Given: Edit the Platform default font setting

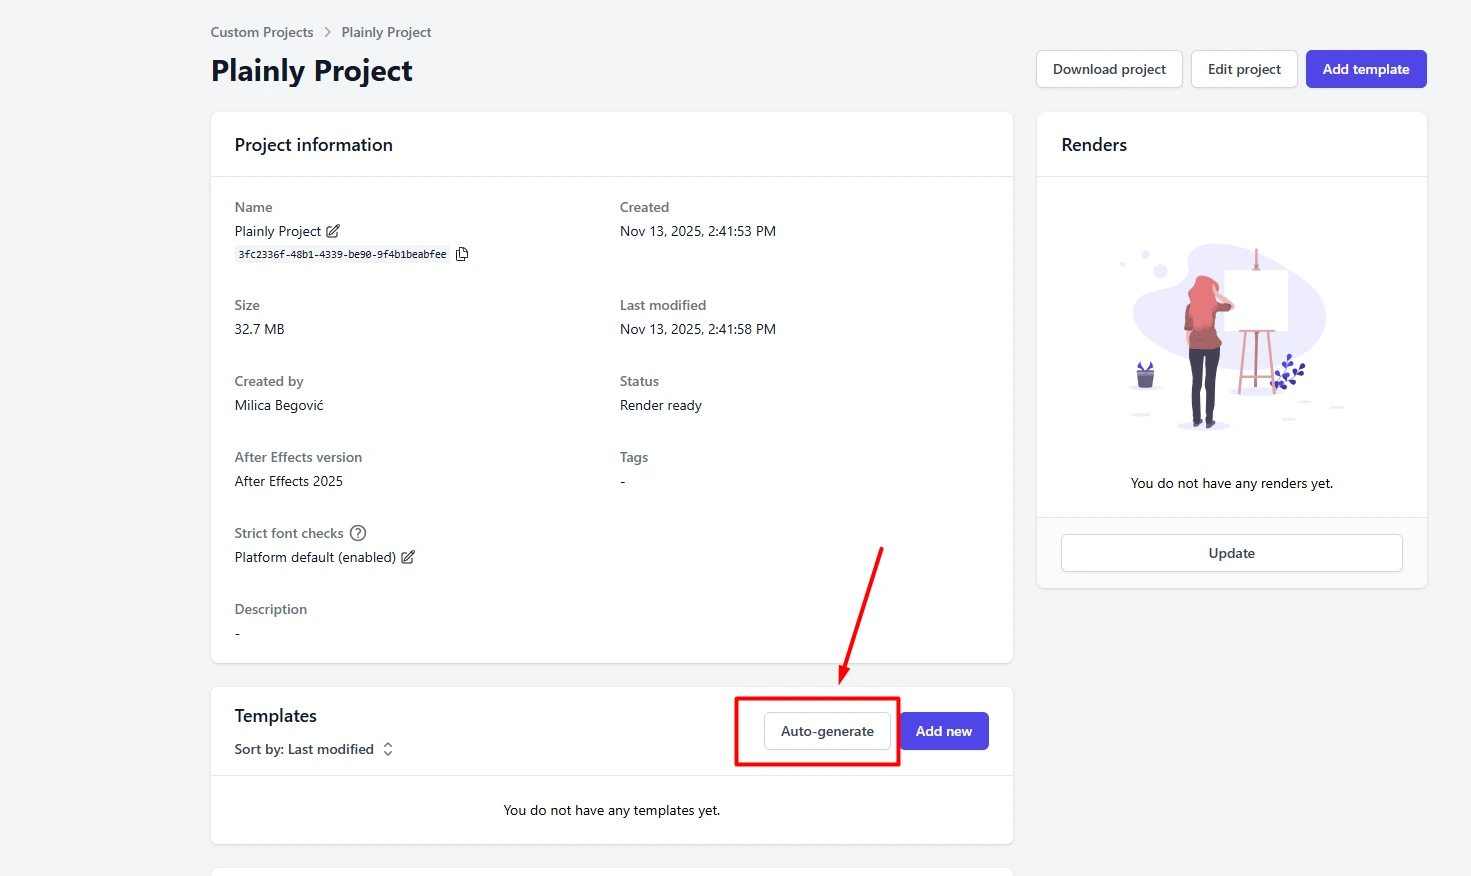Looking at the screenshot, I should coord(408,557).
